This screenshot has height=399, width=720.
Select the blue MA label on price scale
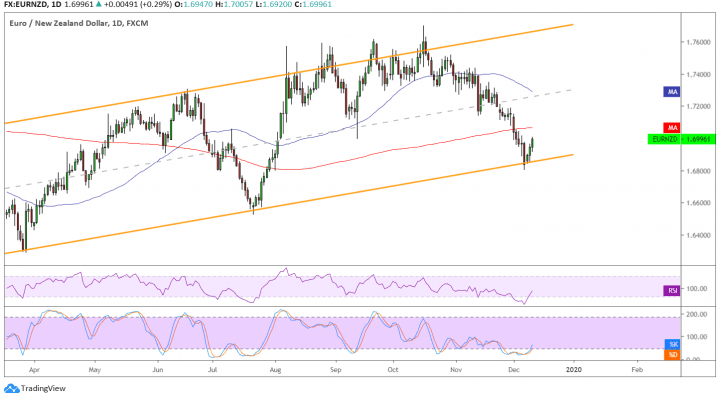[672, 92]
